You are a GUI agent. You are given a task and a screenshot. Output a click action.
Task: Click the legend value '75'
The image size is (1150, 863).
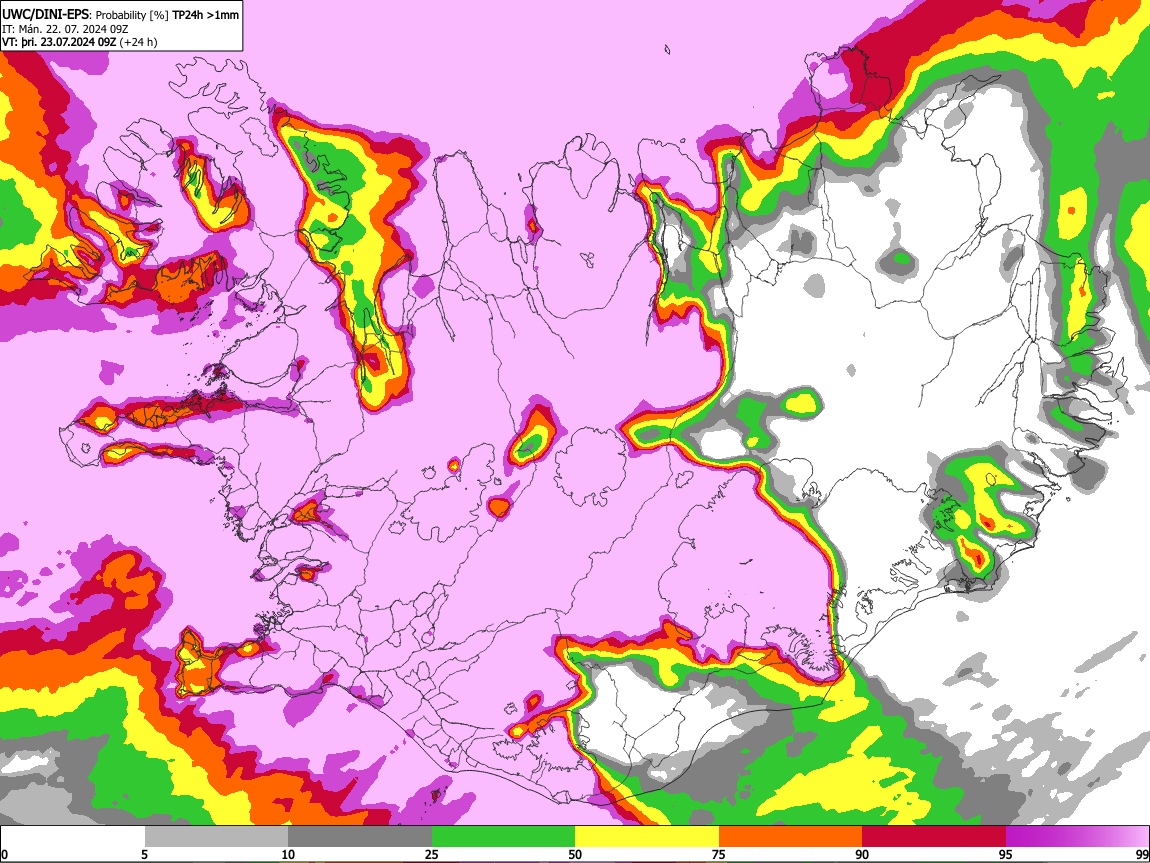(x=719, y=854)
